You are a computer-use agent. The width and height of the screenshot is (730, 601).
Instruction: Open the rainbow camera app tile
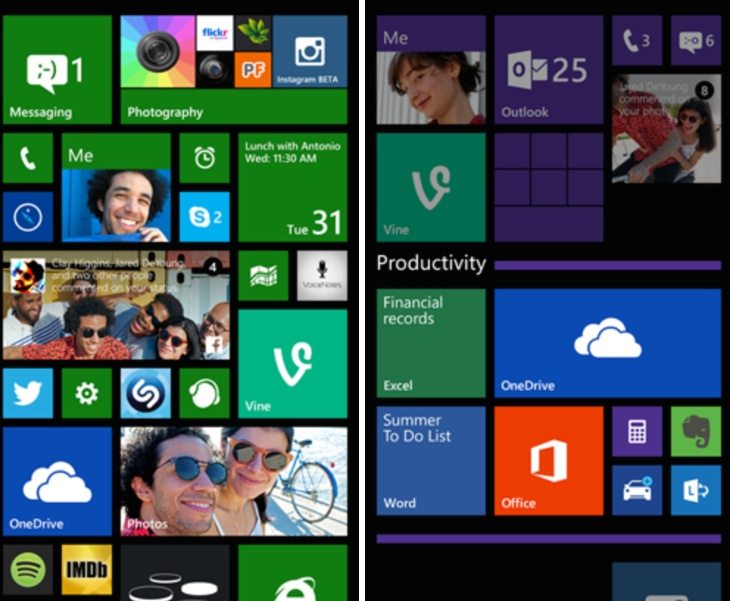tap(158, 51)
